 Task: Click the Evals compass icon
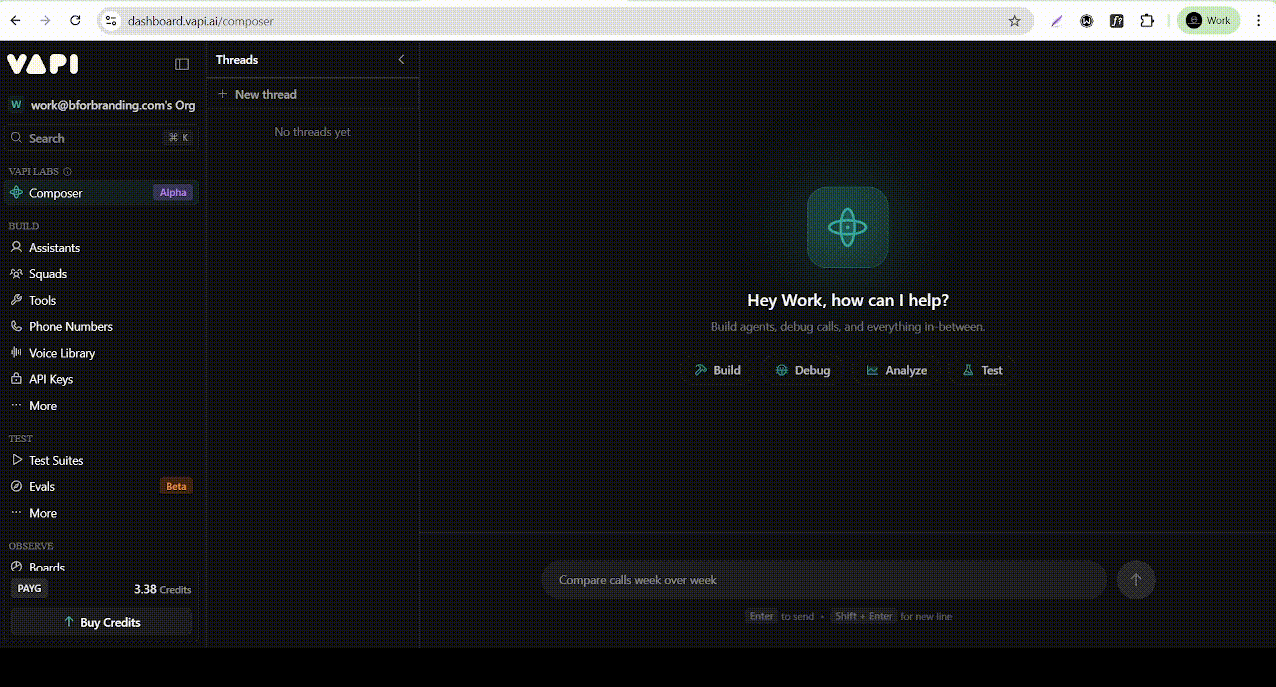point(16,486)
